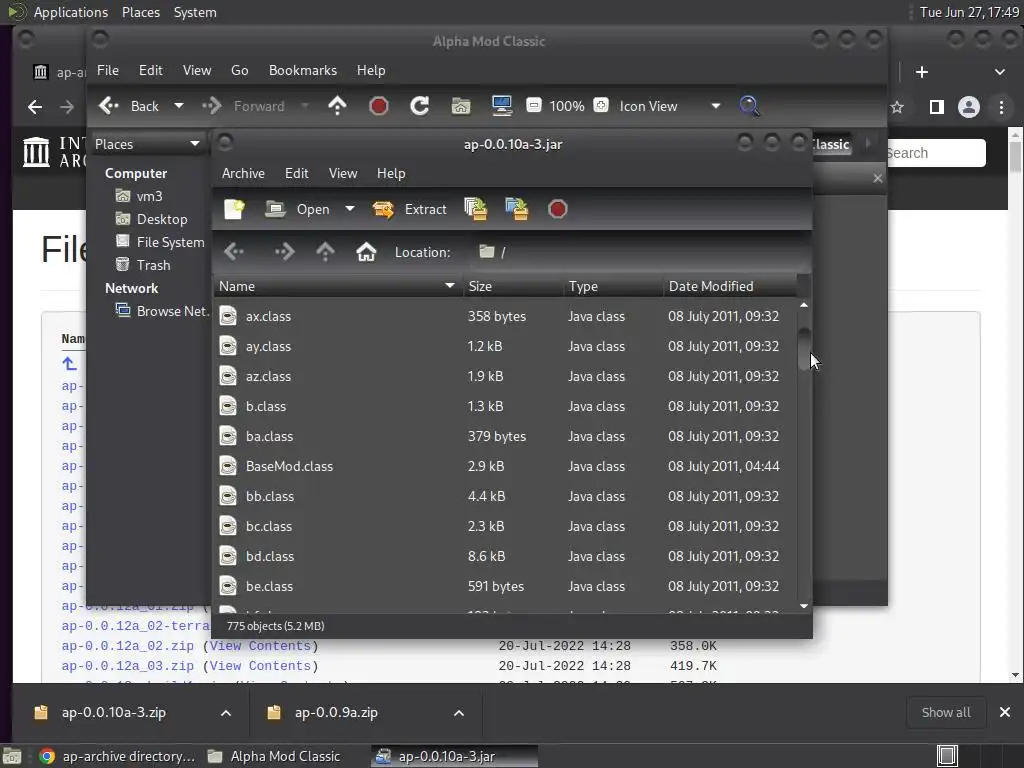Sort by Date Modified column header
The width and height of the screenshot is (1024, 768).
pyautogui.click(x=729, y=286)
